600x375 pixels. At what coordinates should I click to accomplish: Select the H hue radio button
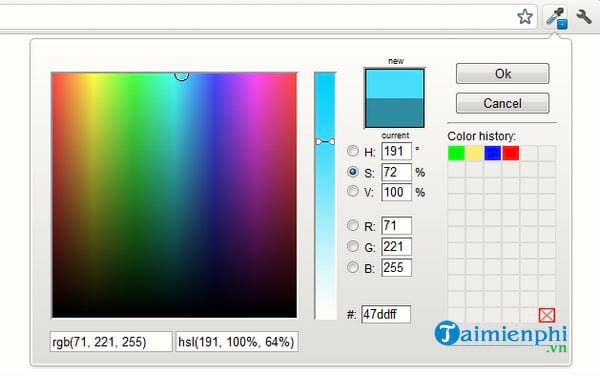pos(352,151)
